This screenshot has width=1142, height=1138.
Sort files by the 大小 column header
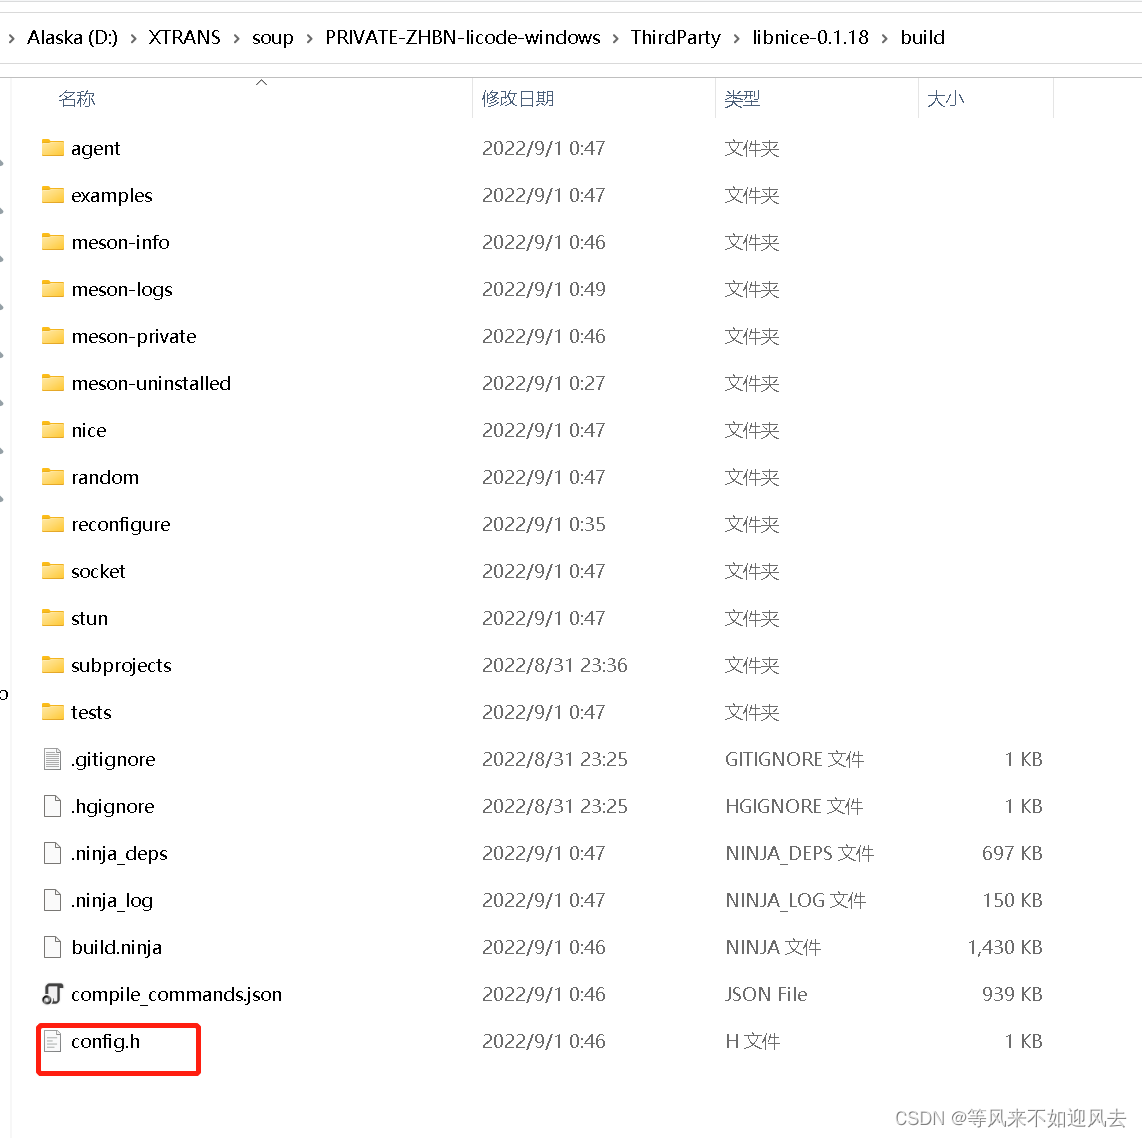tap(946, 98)
